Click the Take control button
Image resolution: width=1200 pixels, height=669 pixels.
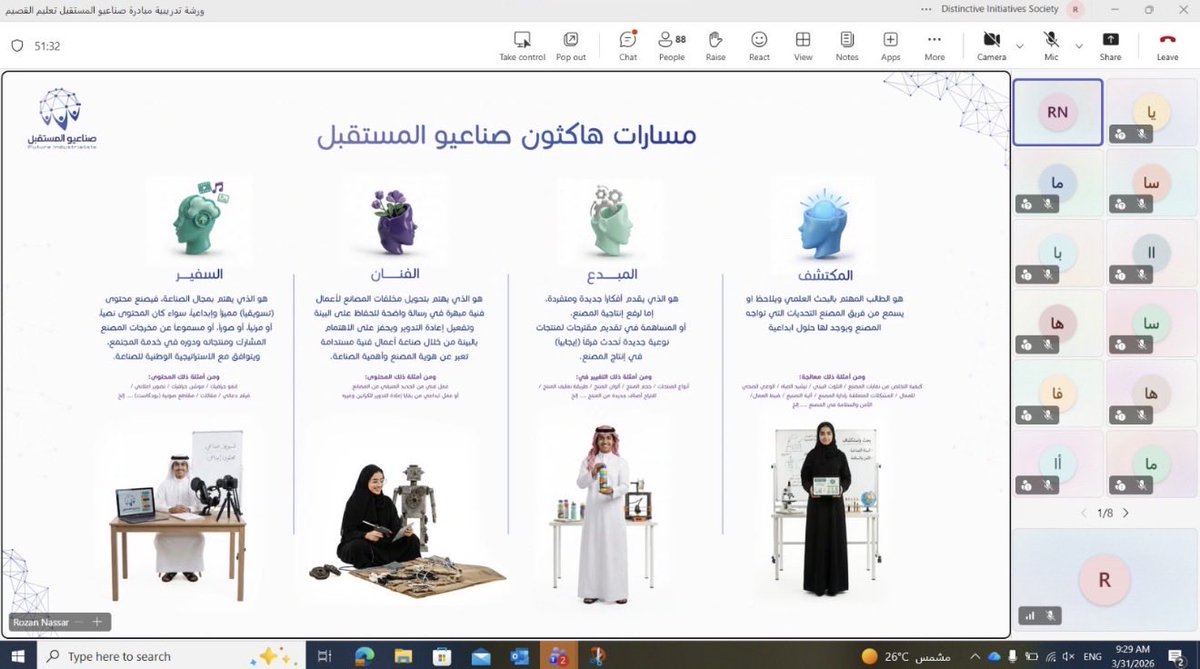tap(522, 46)
